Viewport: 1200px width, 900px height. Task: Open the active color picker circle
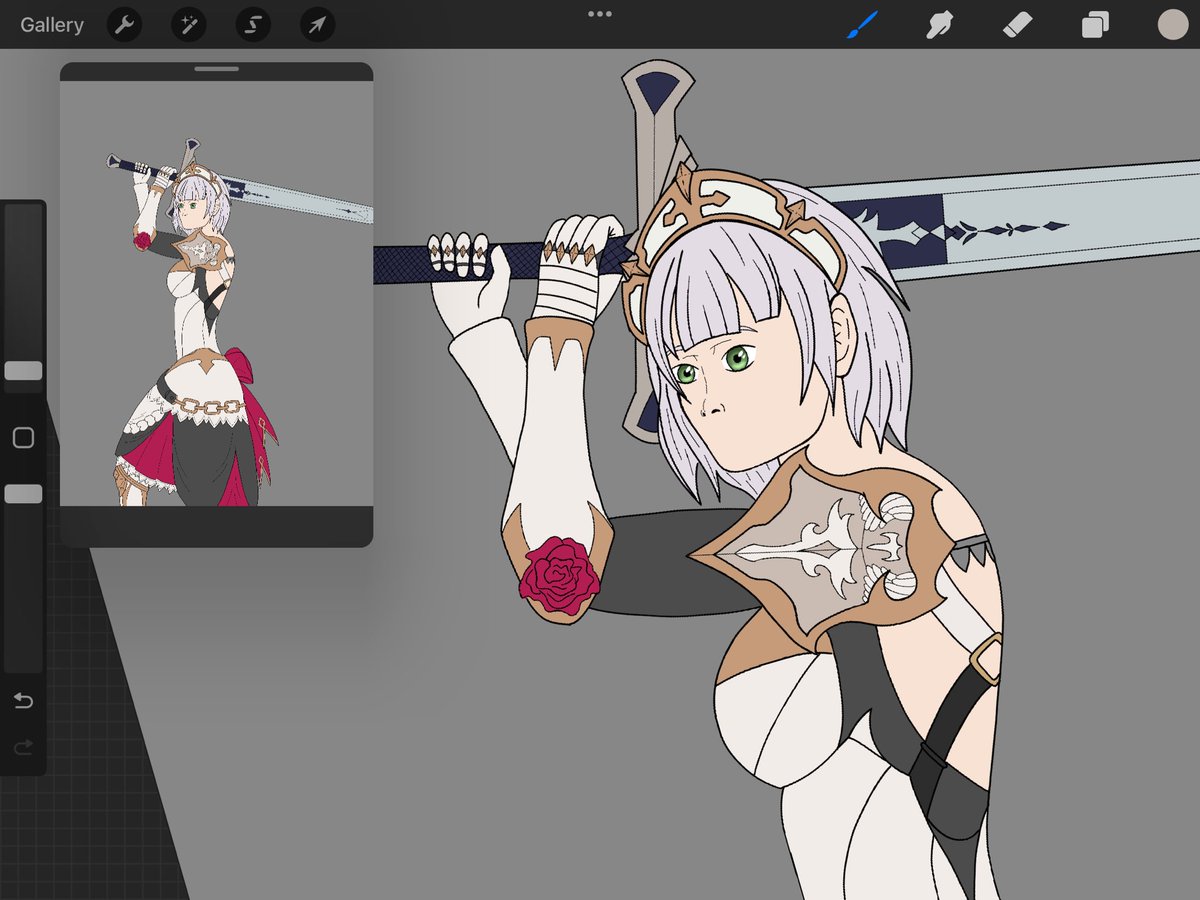[x=1172, y=25]
